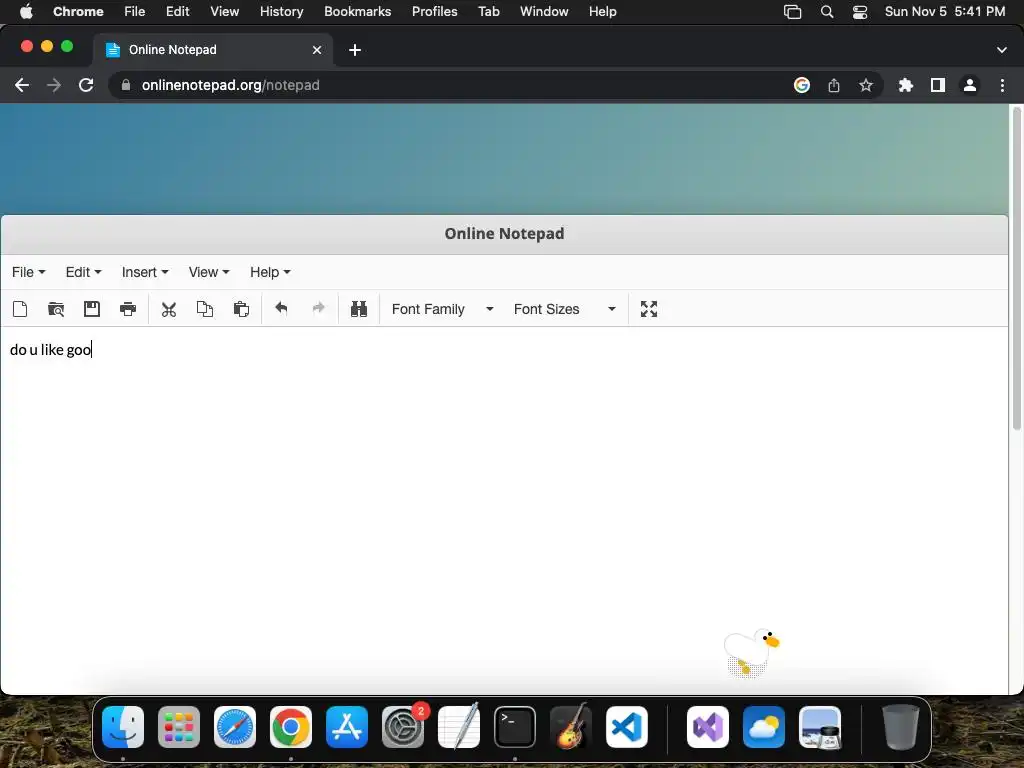Click the open file toolbar icon
The image size is (1024, 768).
tap(56, 309)
